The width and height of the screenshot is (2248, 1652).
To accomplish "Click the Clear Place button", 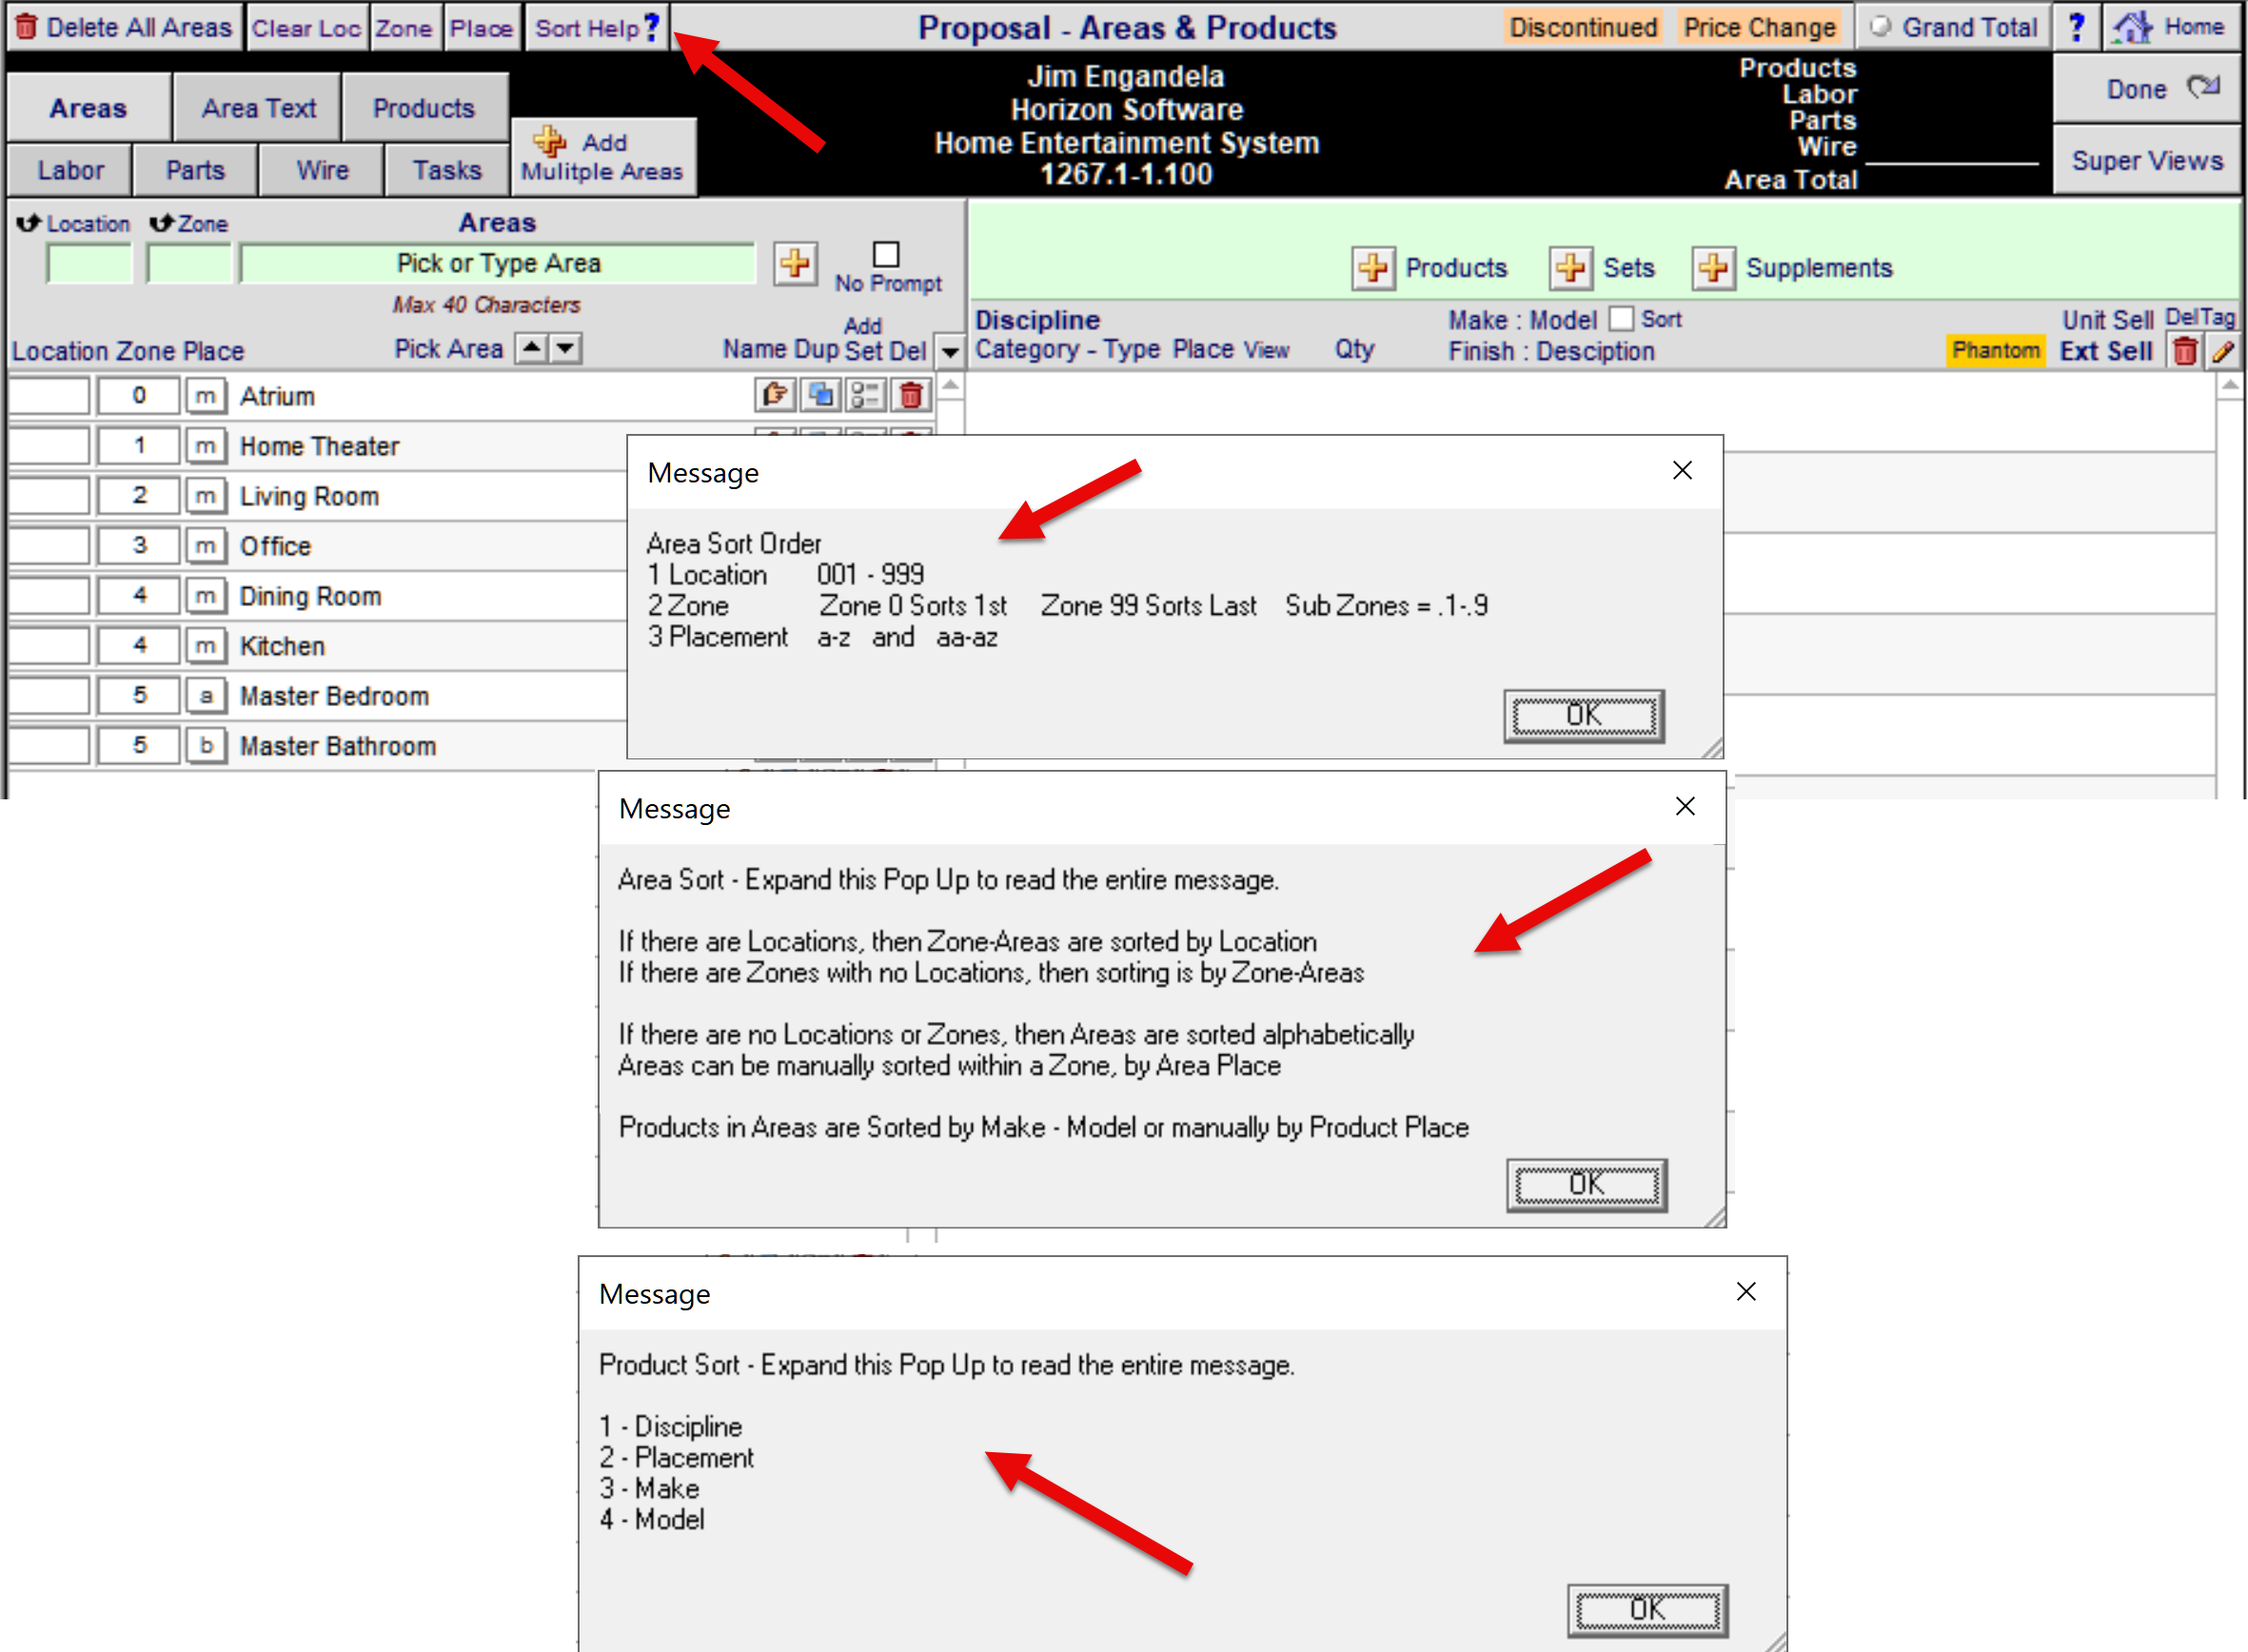I will 481,28.
